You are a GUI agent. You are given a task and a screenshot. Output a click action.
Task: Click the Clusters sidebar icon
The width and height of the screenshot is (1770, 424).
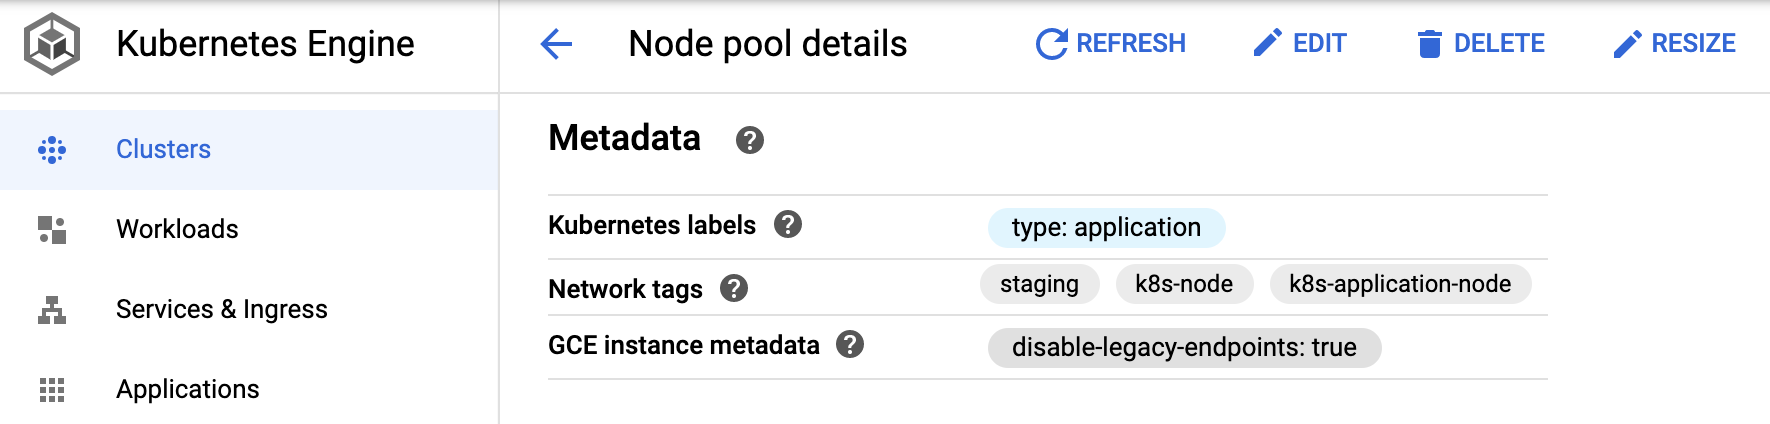click(52, 150)
